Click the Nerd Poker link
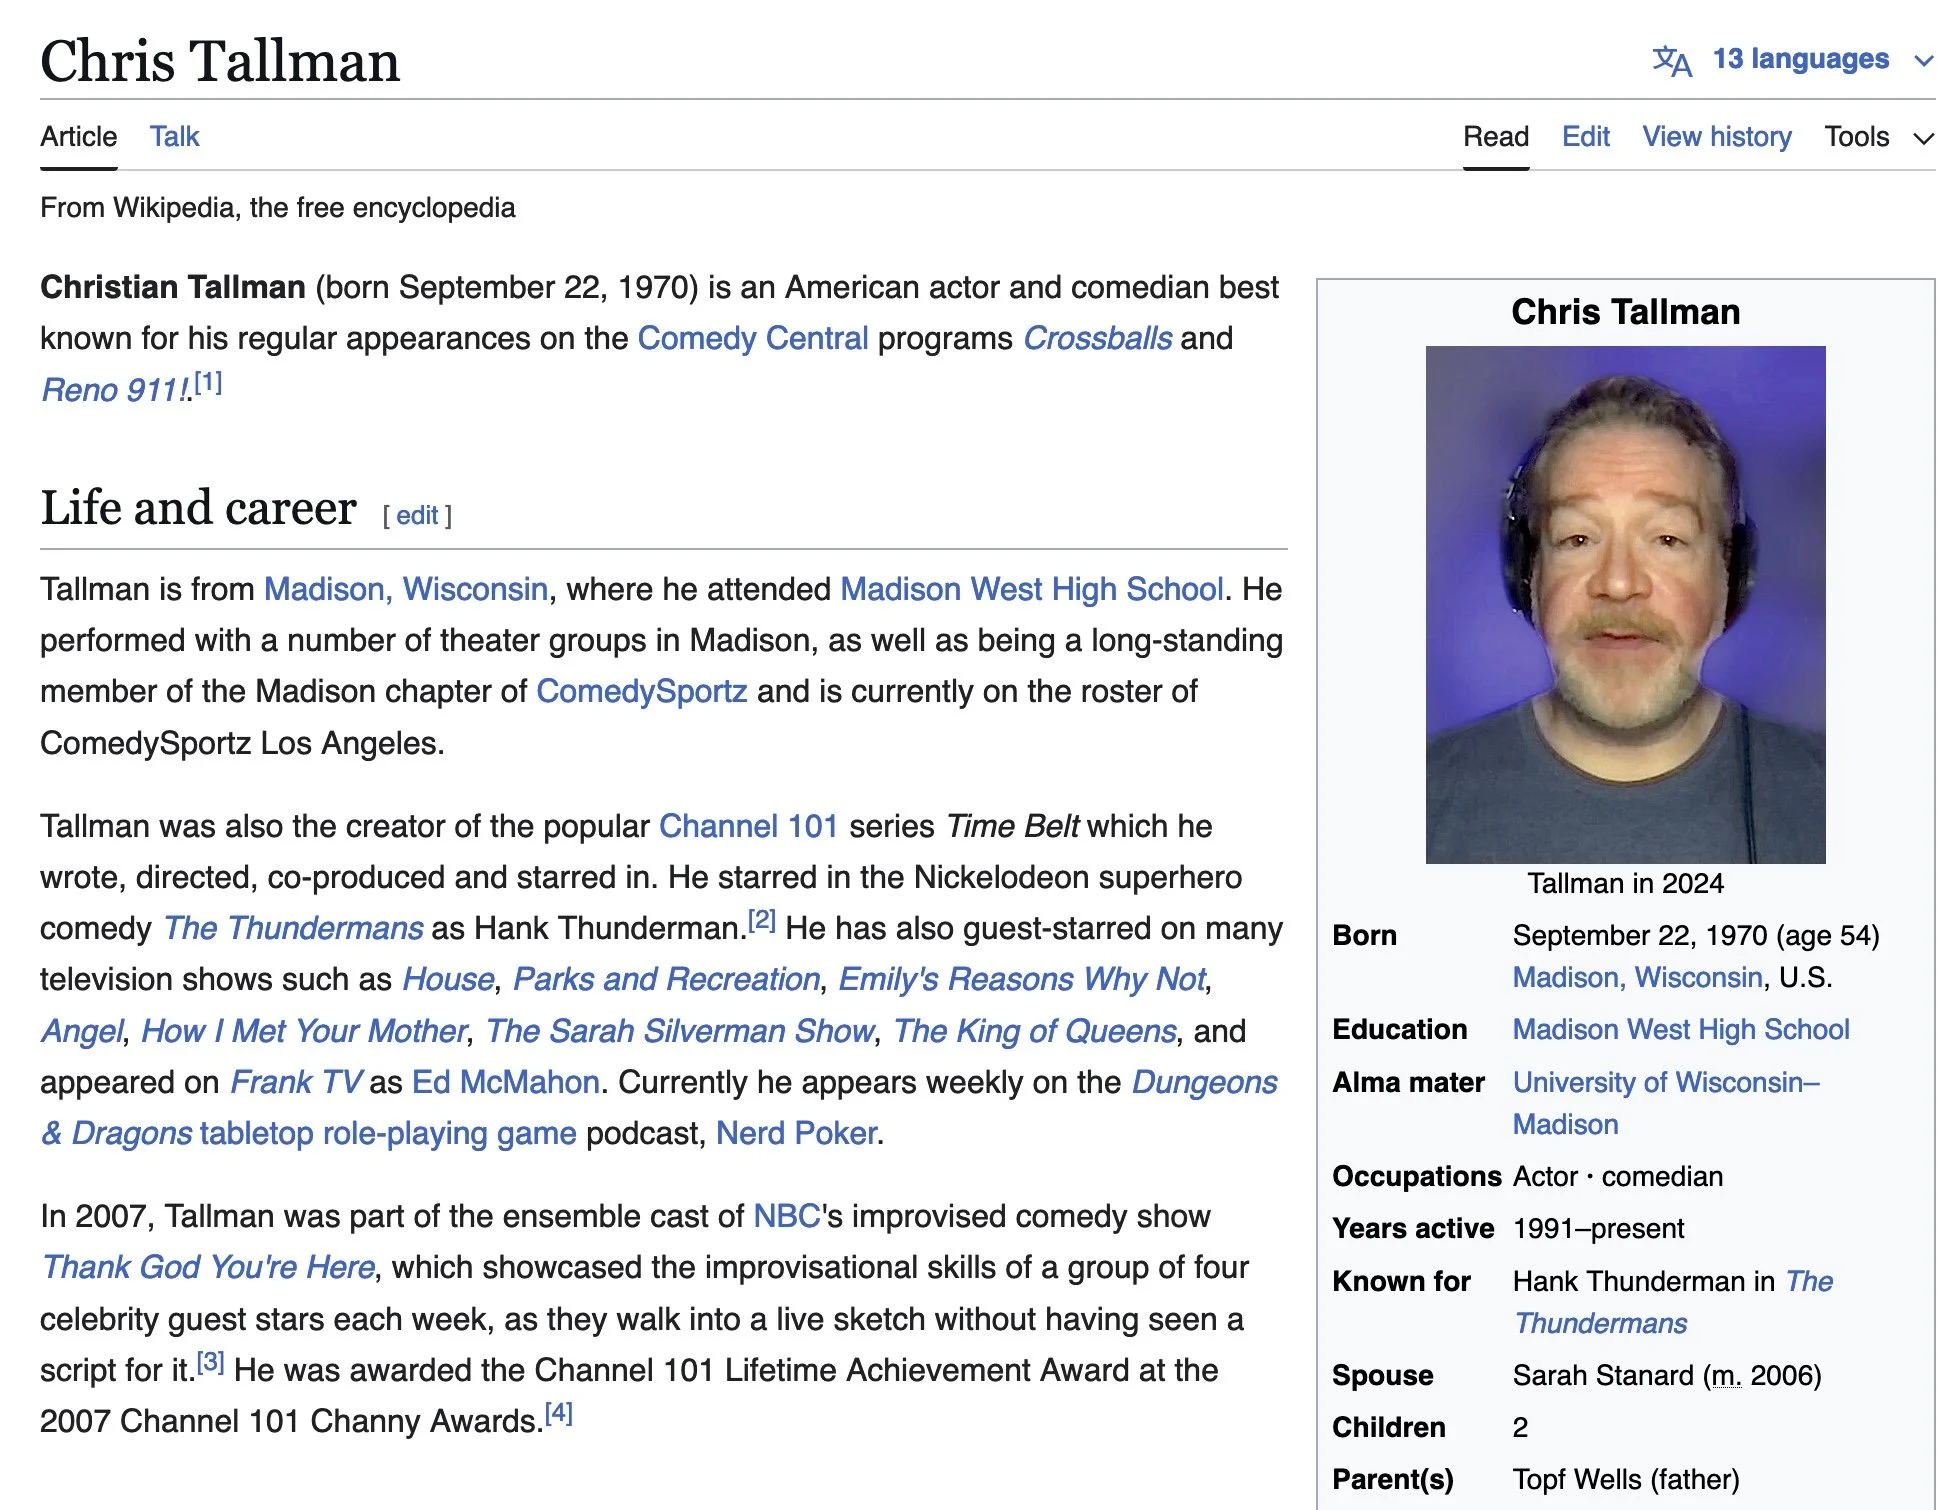 tap(796, 1134)
